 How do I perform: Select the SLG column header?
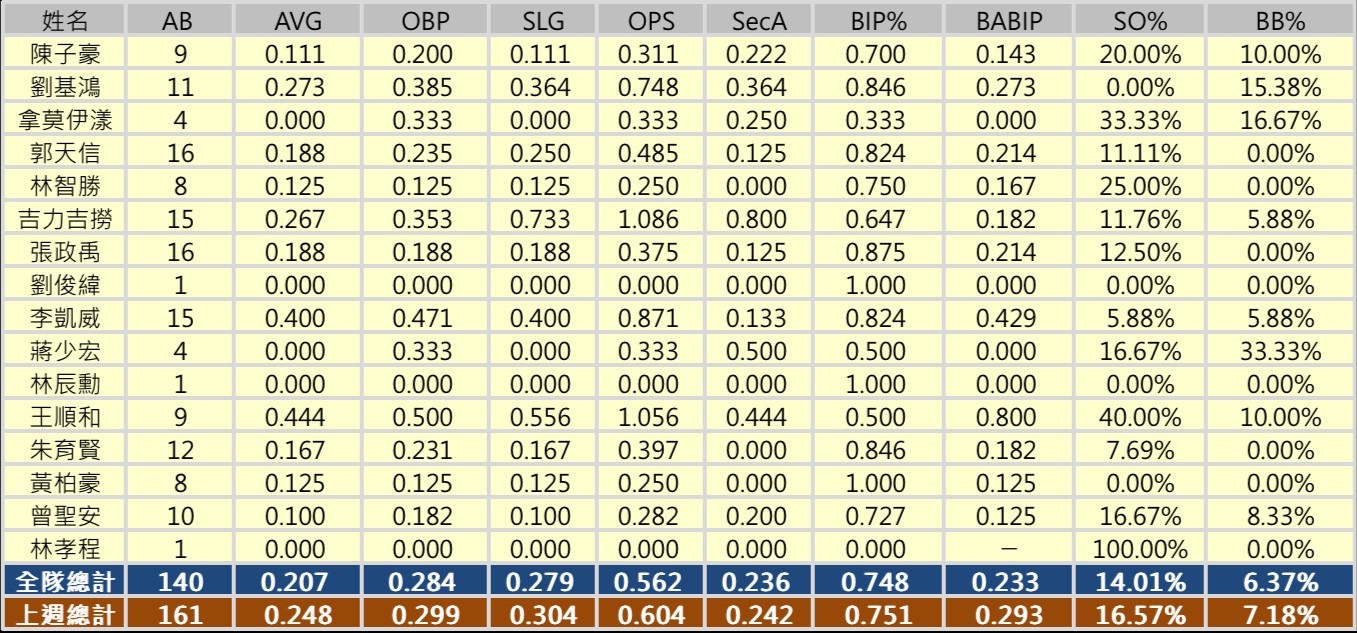pos(541,20)
